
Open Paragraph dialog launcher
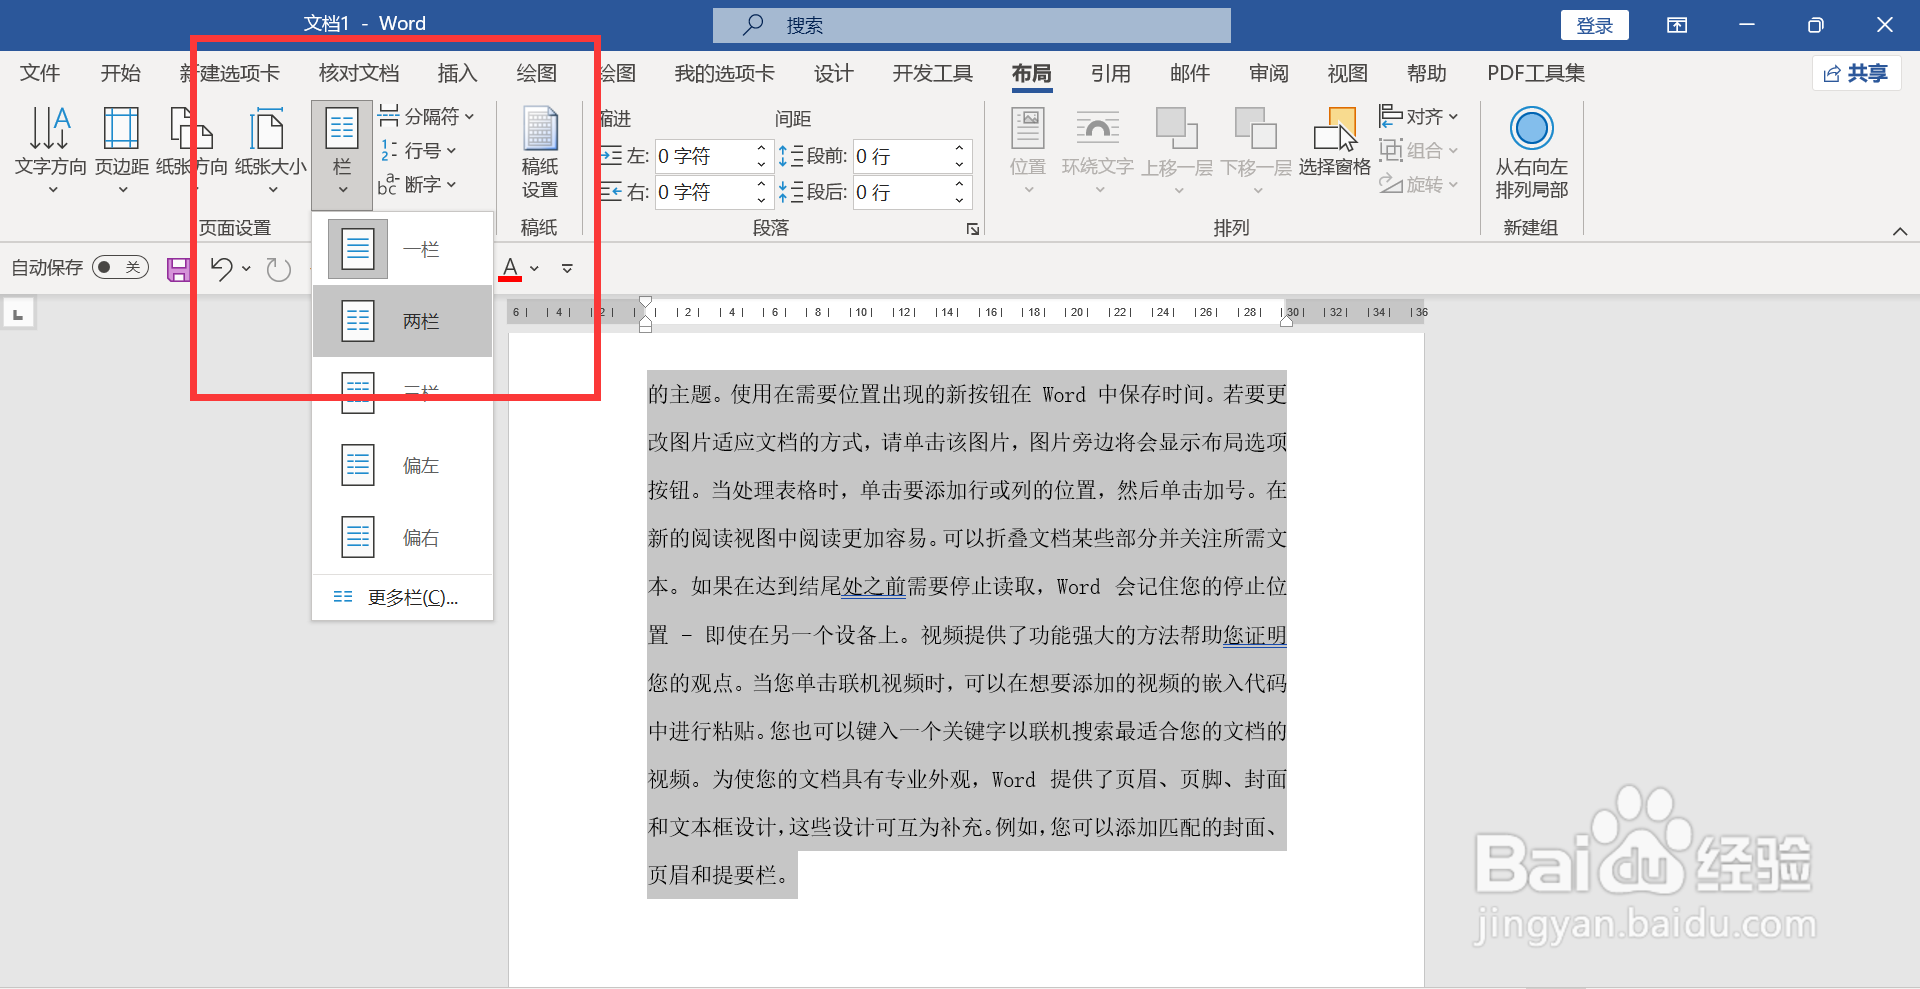[x=973, y=229]
